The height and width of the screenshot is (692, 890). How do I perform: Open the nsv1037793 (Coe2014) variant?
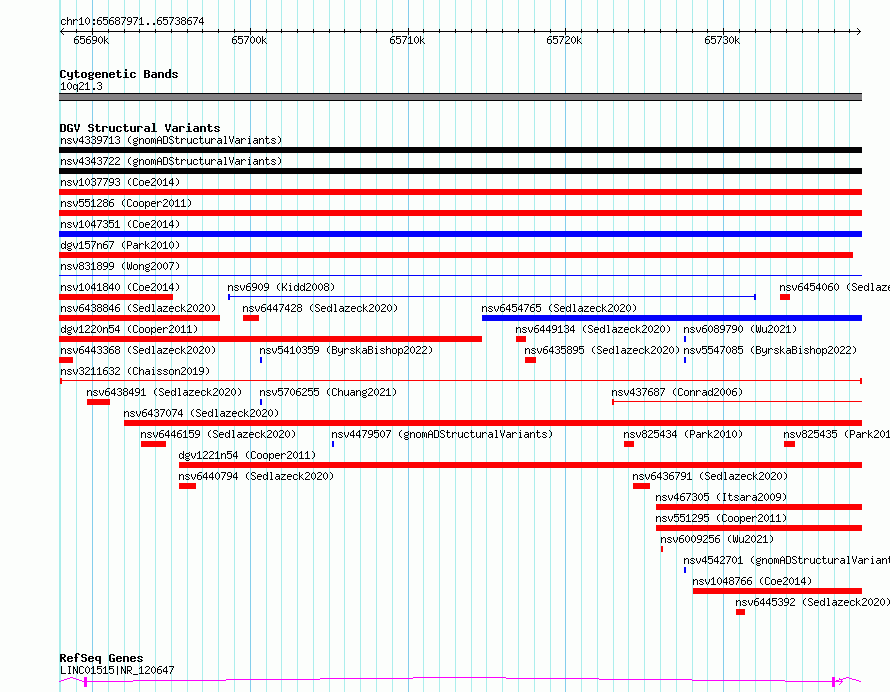click(120, 182)
